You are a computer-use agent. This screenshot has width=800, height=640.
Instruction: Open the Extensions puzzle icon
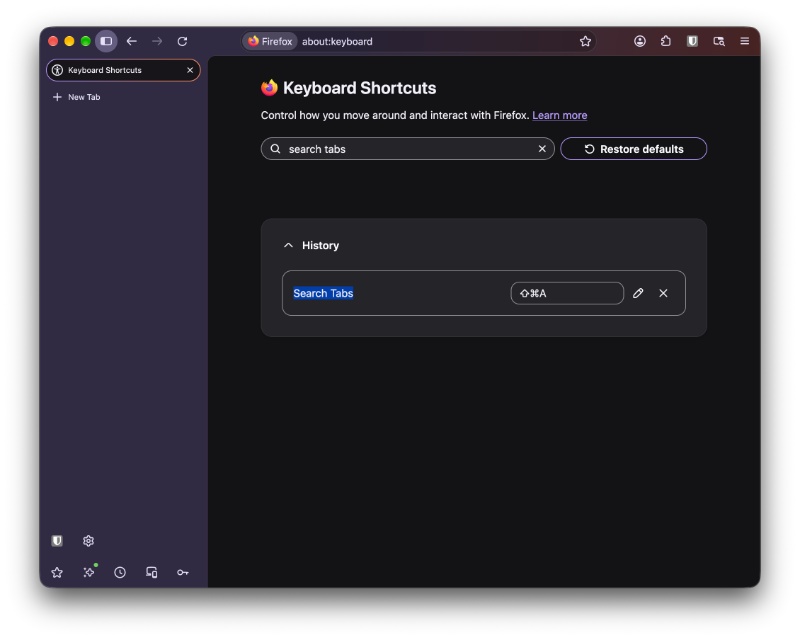coord(666,41)
